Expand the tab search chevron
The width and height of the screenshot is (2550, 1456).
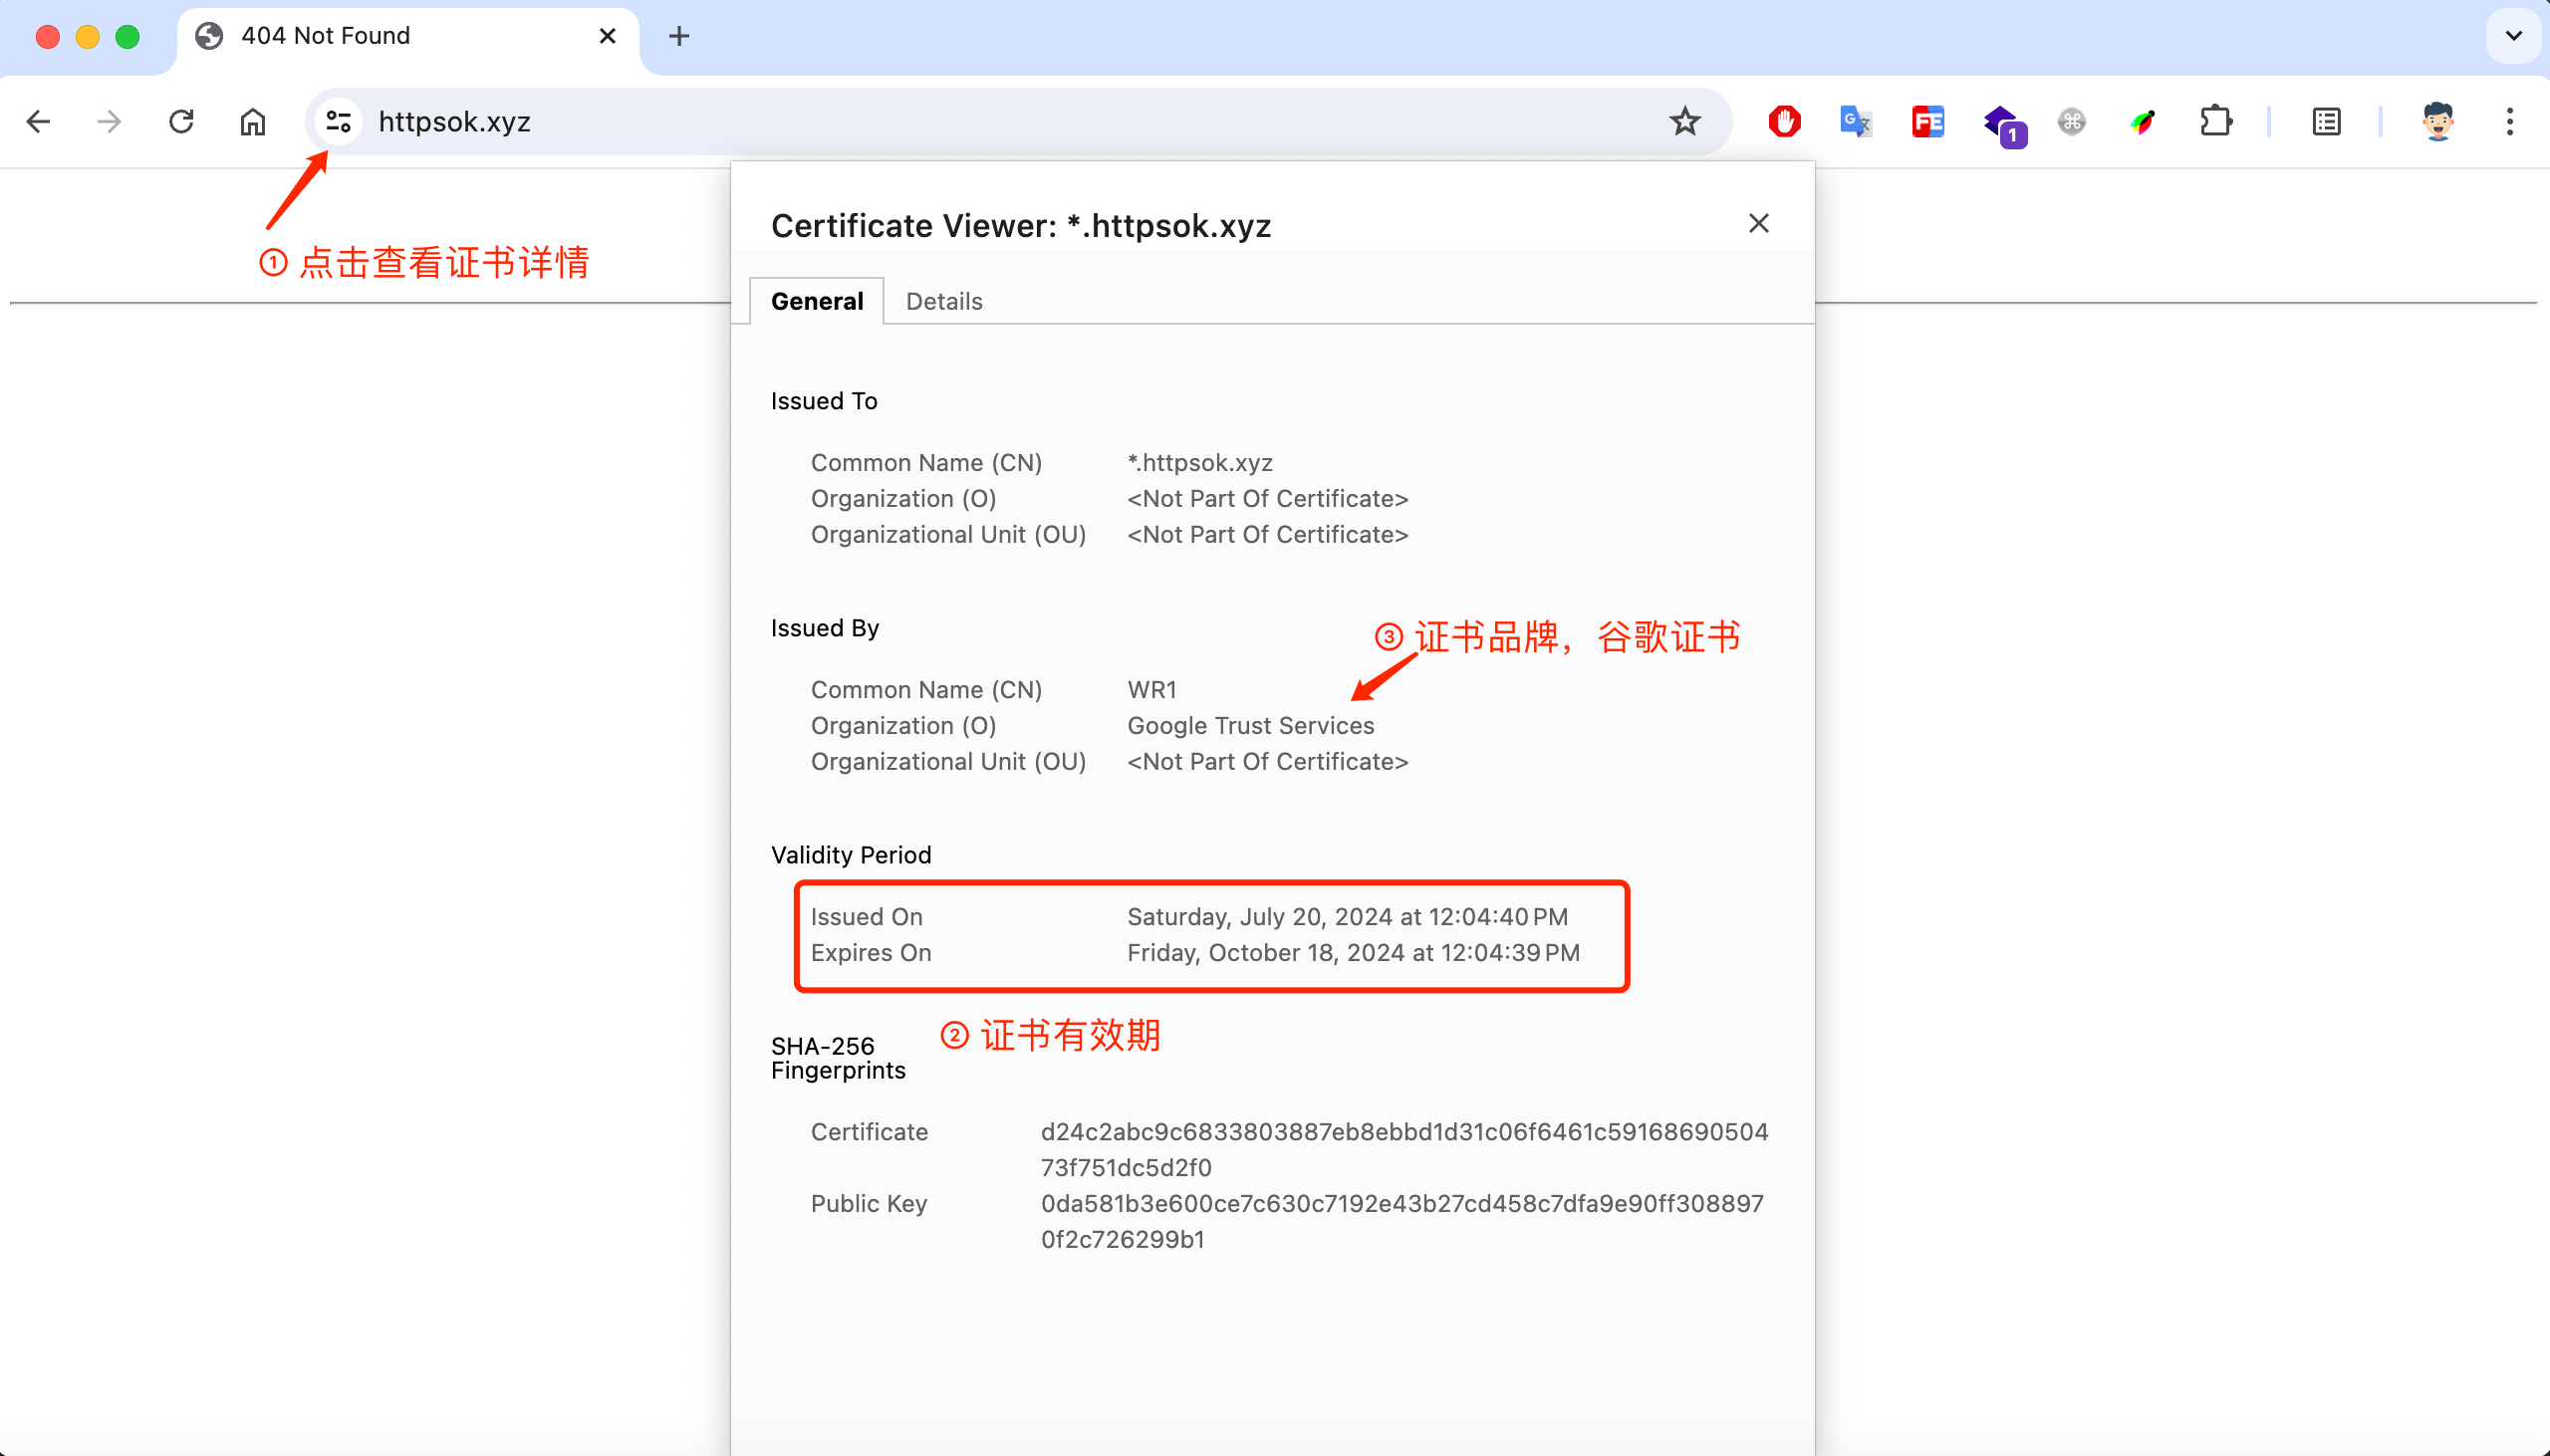coord(2513,36)
